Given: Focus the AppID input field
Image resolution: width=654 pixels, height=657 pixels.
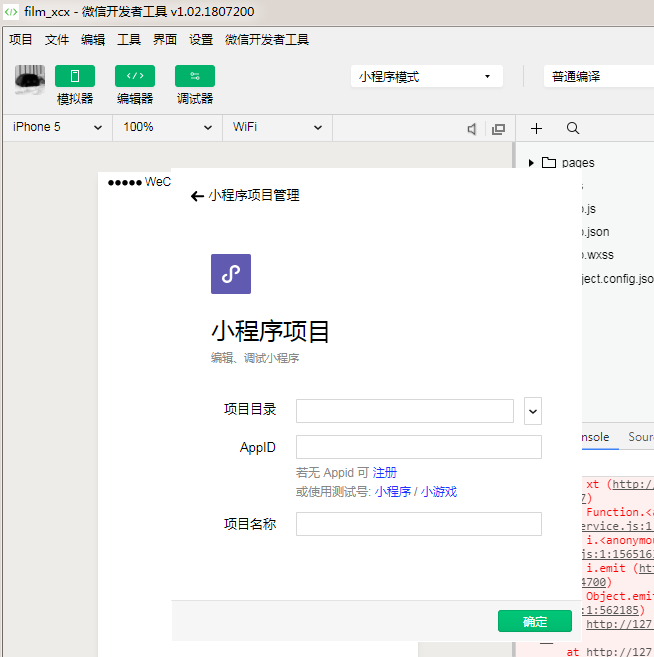Looking at the screenshot, I should (x=419, y=447).
